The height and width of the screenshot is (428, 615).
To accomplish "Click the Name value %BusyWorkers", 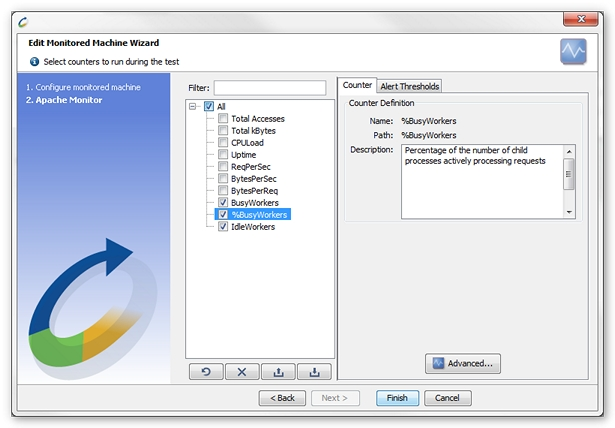I will tap(429, 121).
